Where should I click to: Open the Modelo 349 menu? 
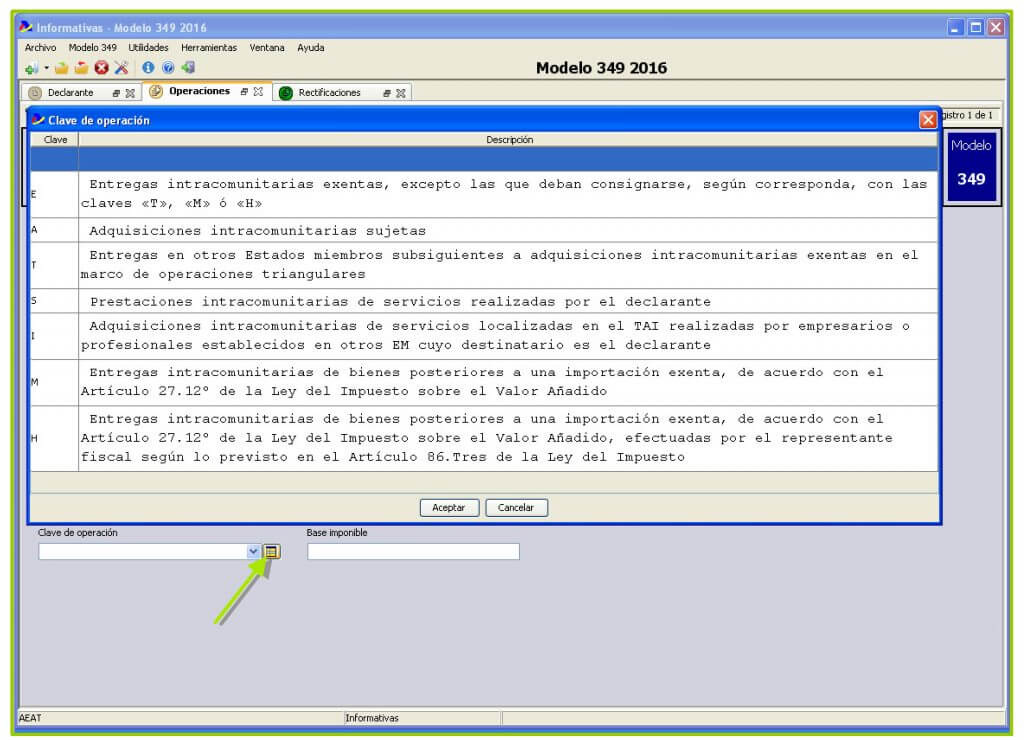click(x=93, y=48)
